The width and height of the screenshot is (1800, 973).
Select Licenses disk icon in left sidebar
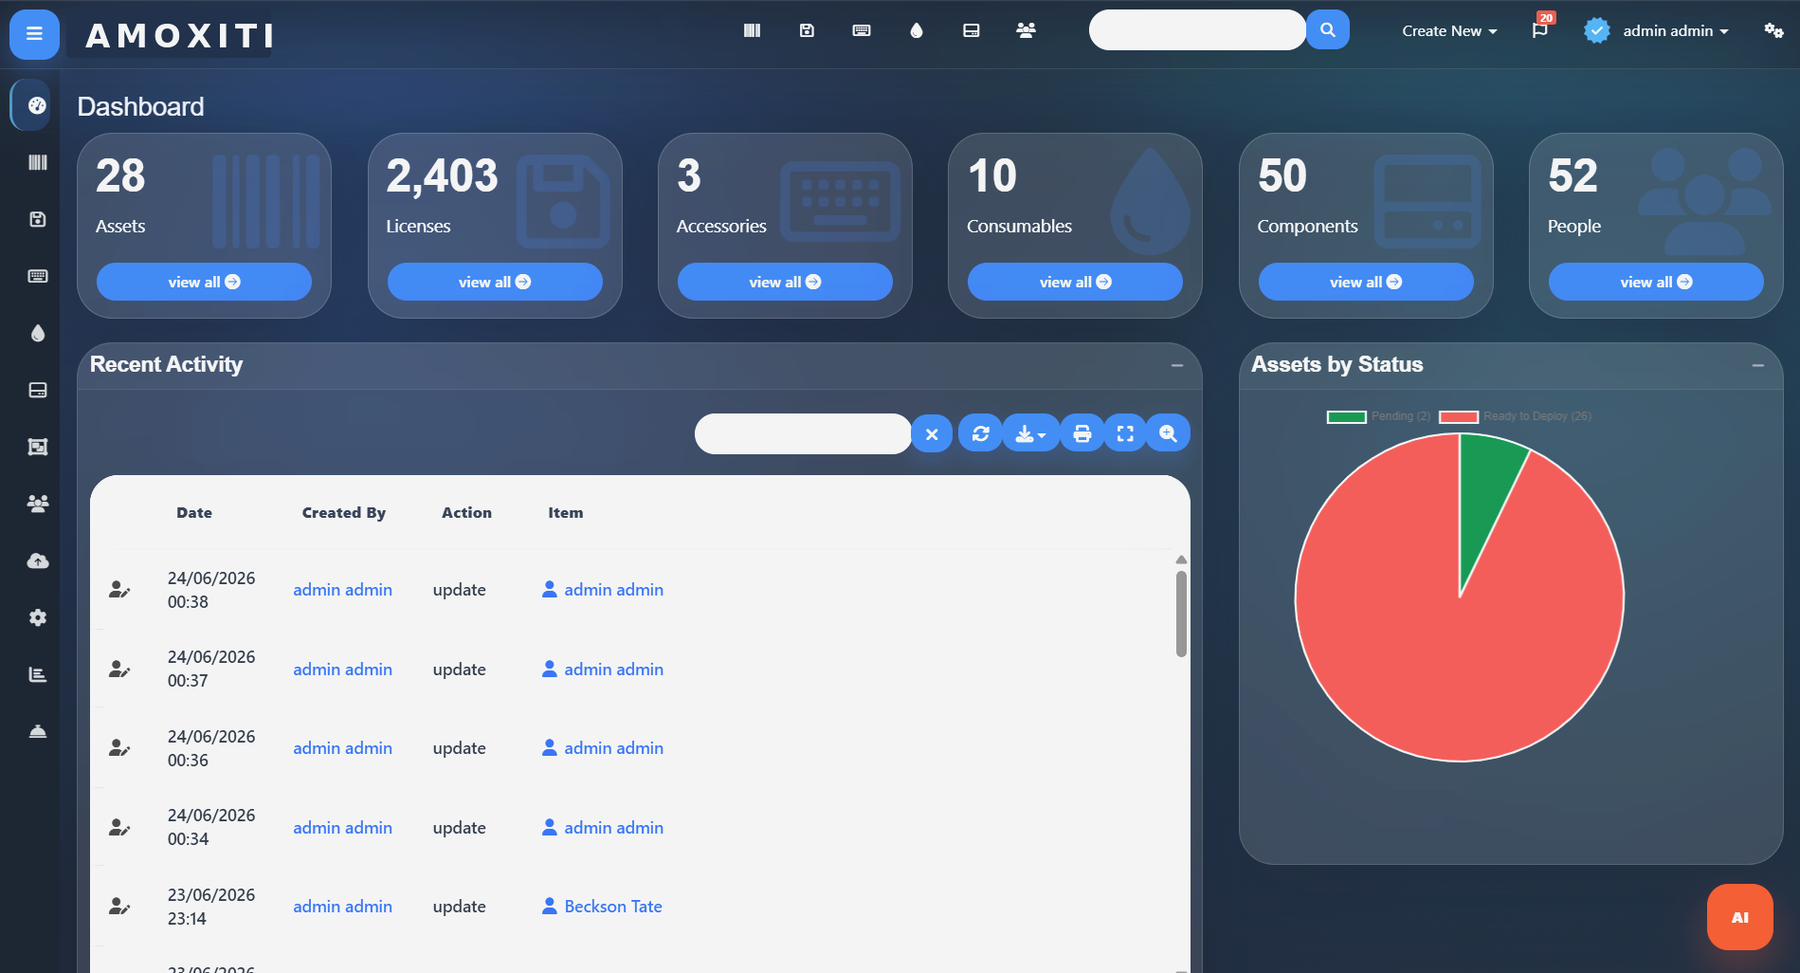click(38, 219)
